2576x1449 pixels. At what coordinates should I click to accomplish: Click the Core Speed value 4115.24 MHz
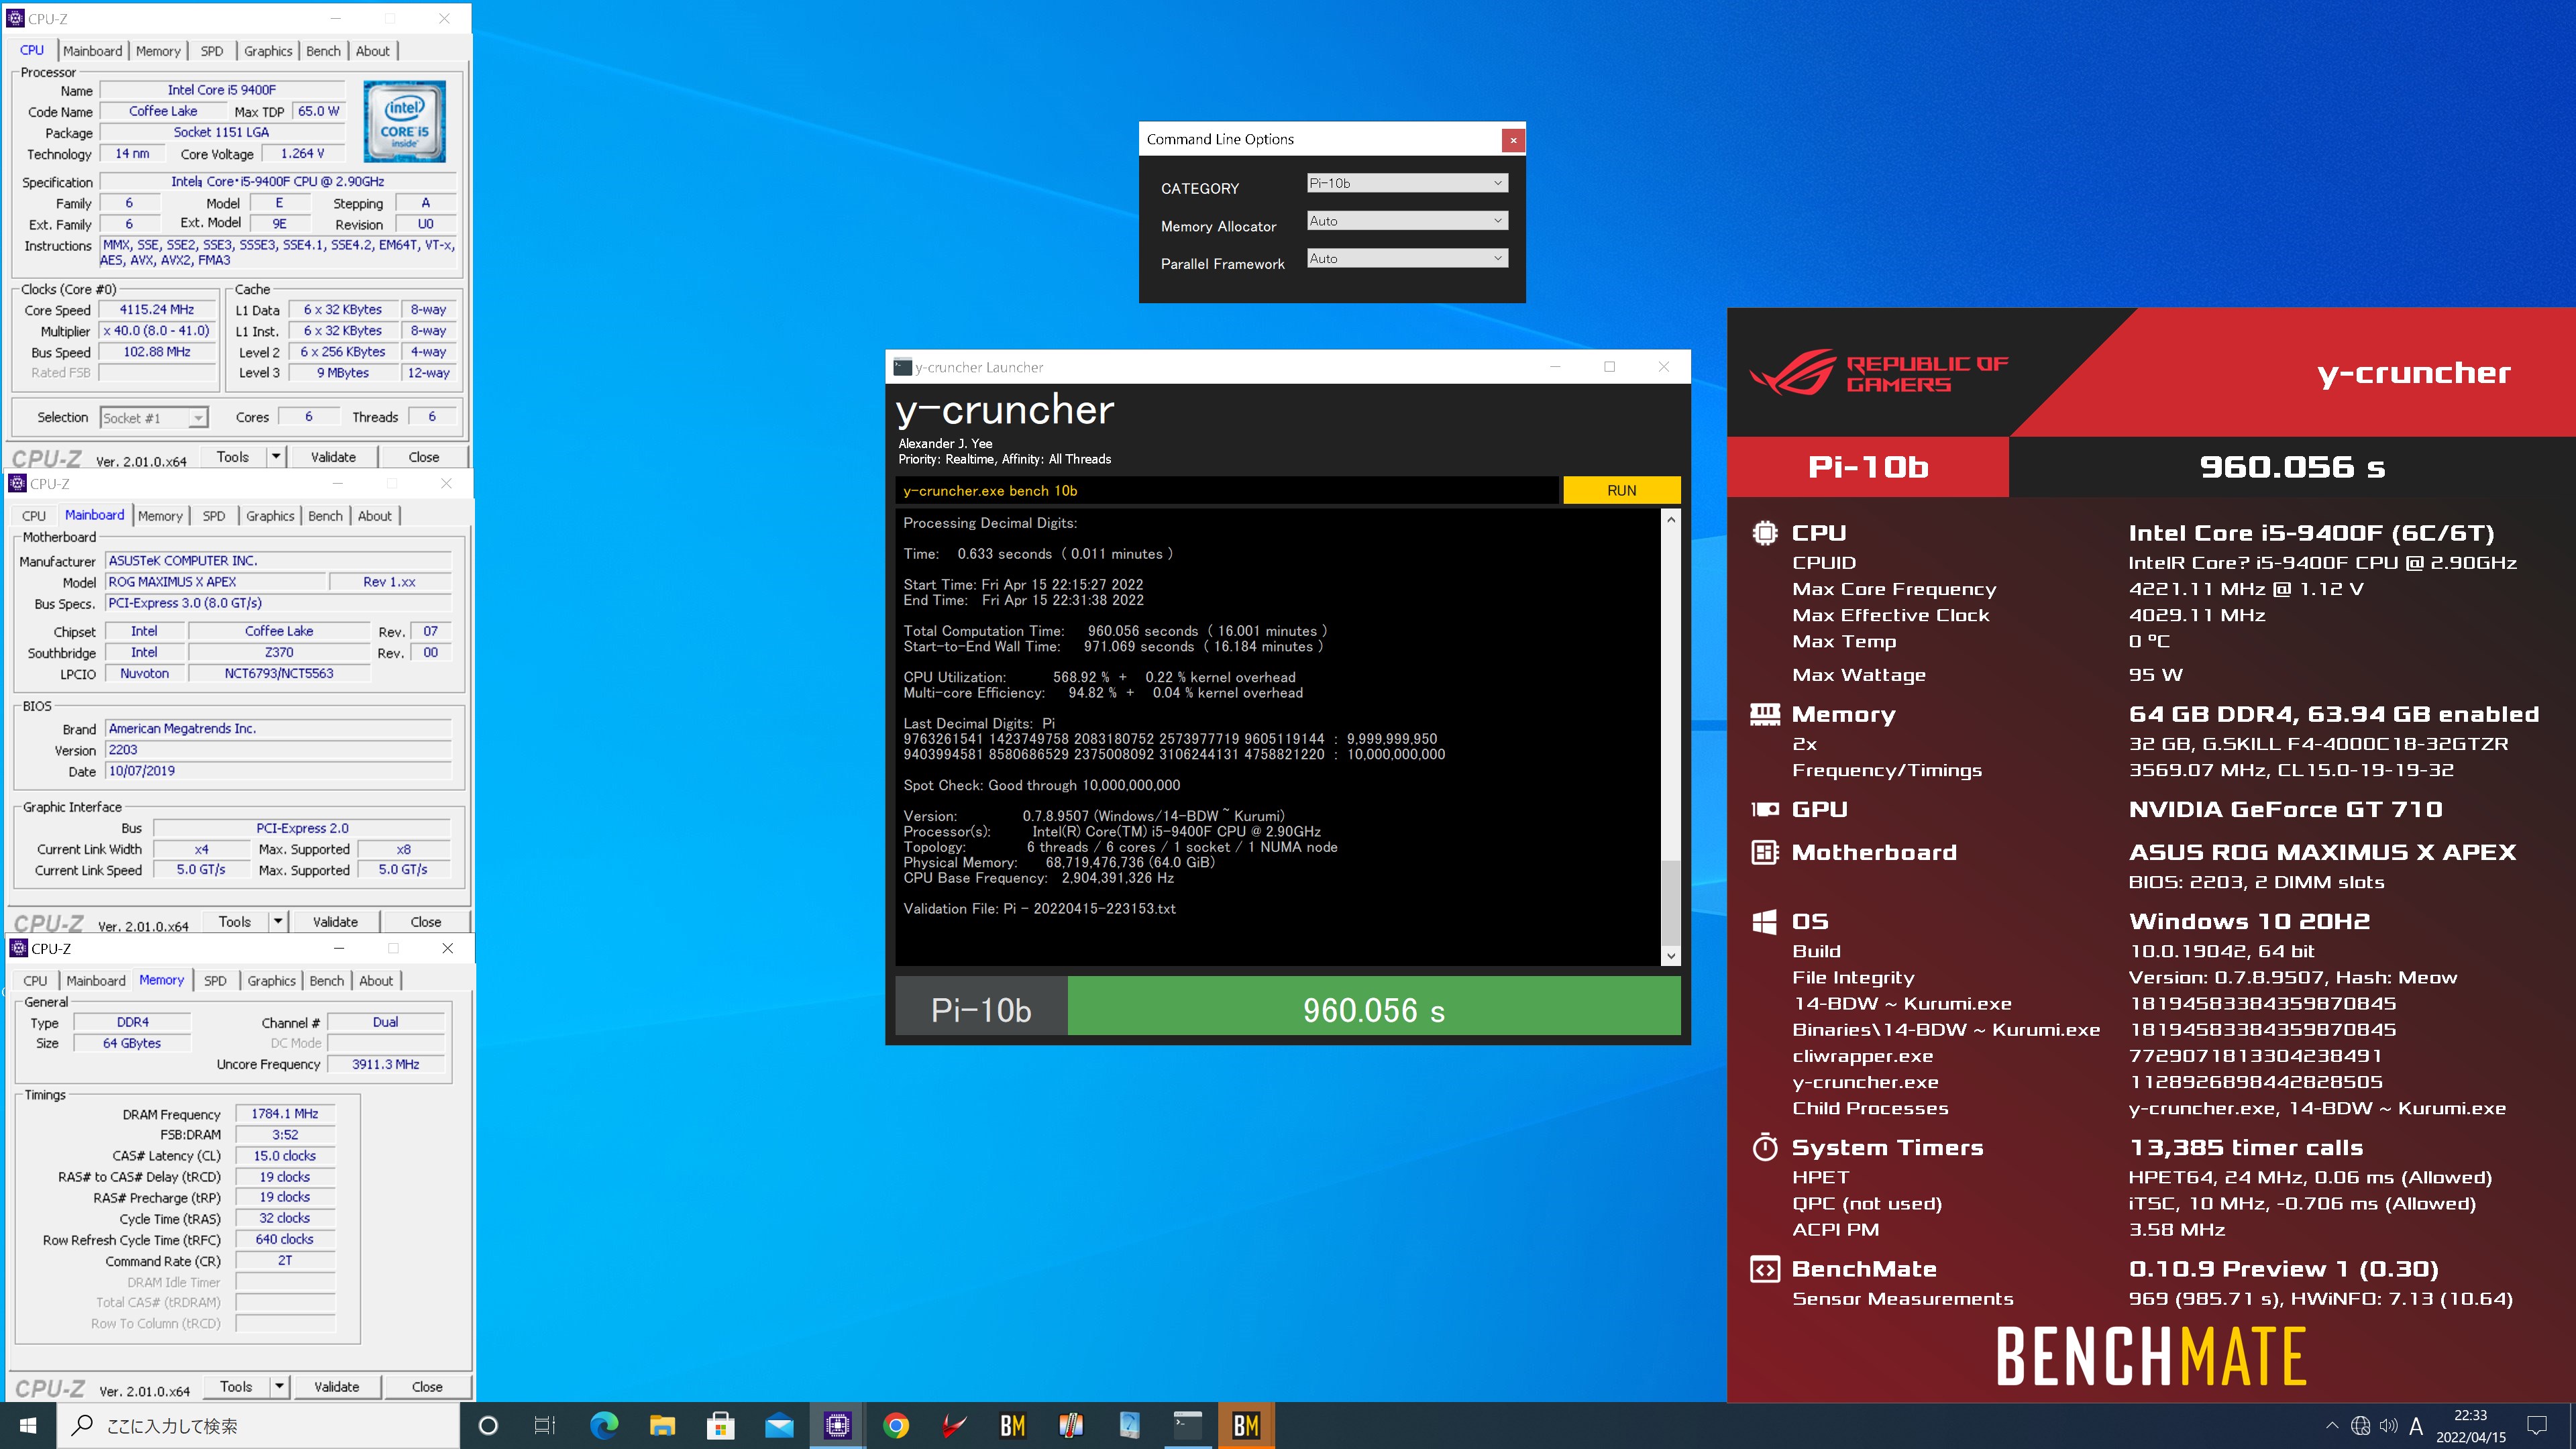pyautogui.click(x=157, y=310)
